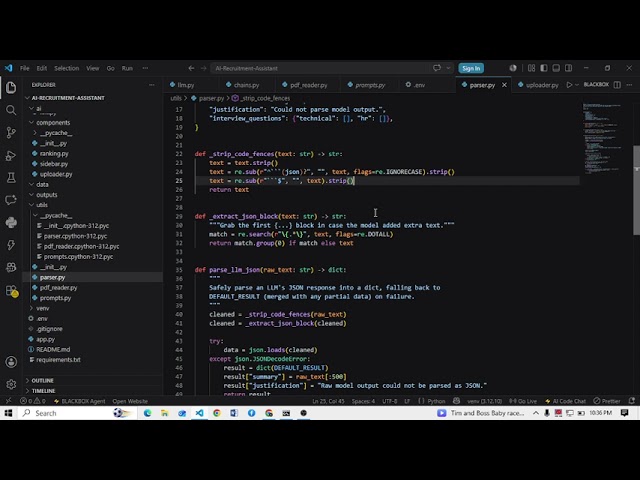Toggle Prettier in status bar
This screenshot has height=480, width=640.
pos(607,401)
